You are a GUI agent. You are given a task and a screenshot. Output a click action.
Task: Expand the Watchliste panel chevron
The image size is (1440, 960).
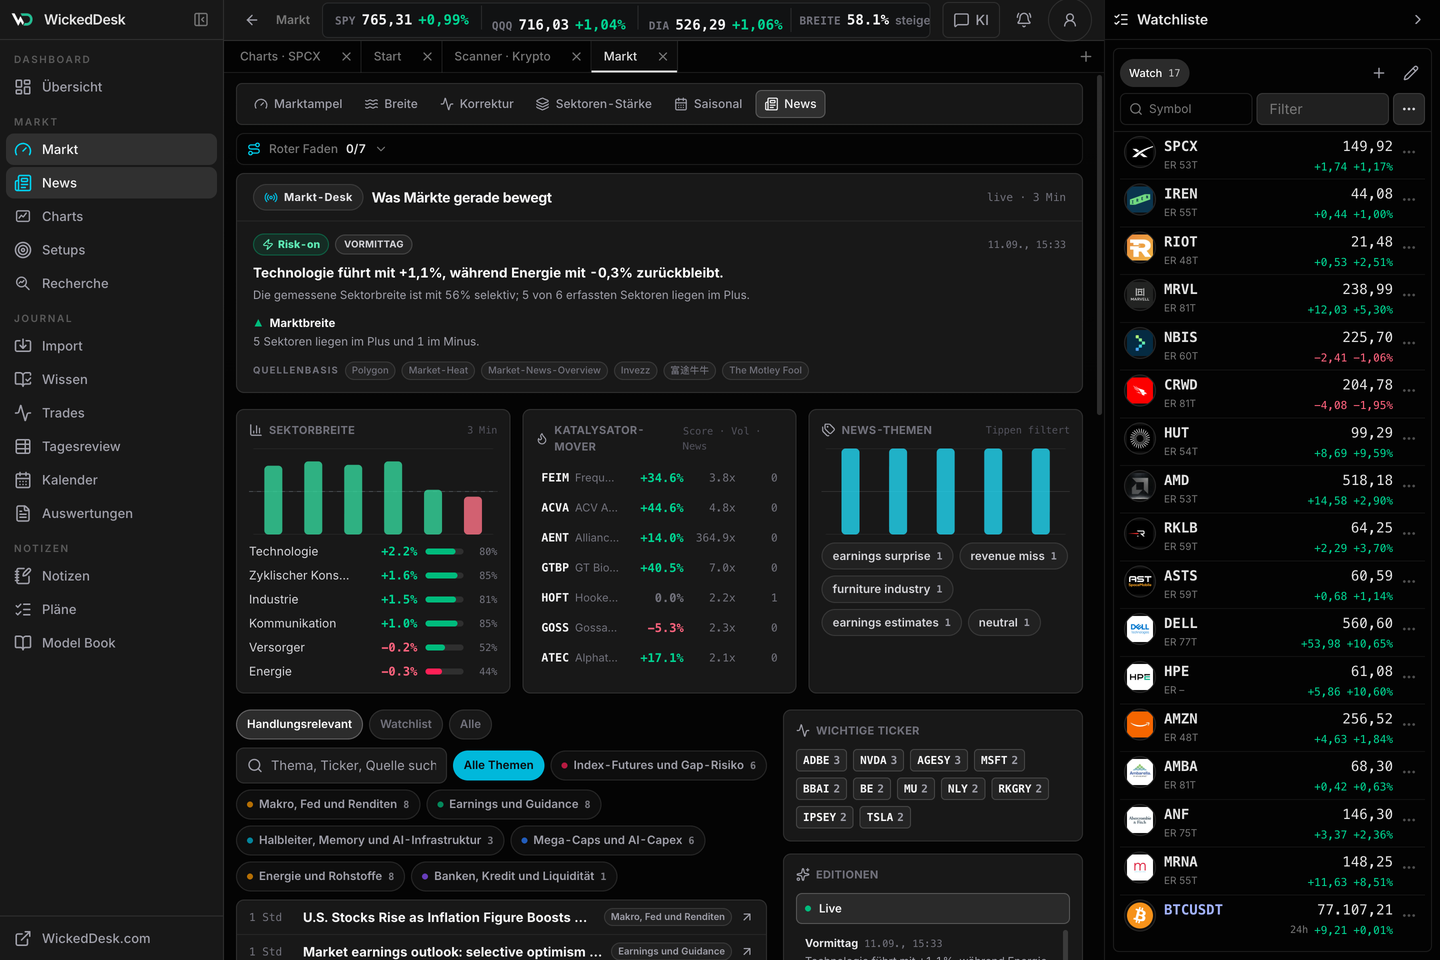pyautogui.click(x=1417, y=20)
